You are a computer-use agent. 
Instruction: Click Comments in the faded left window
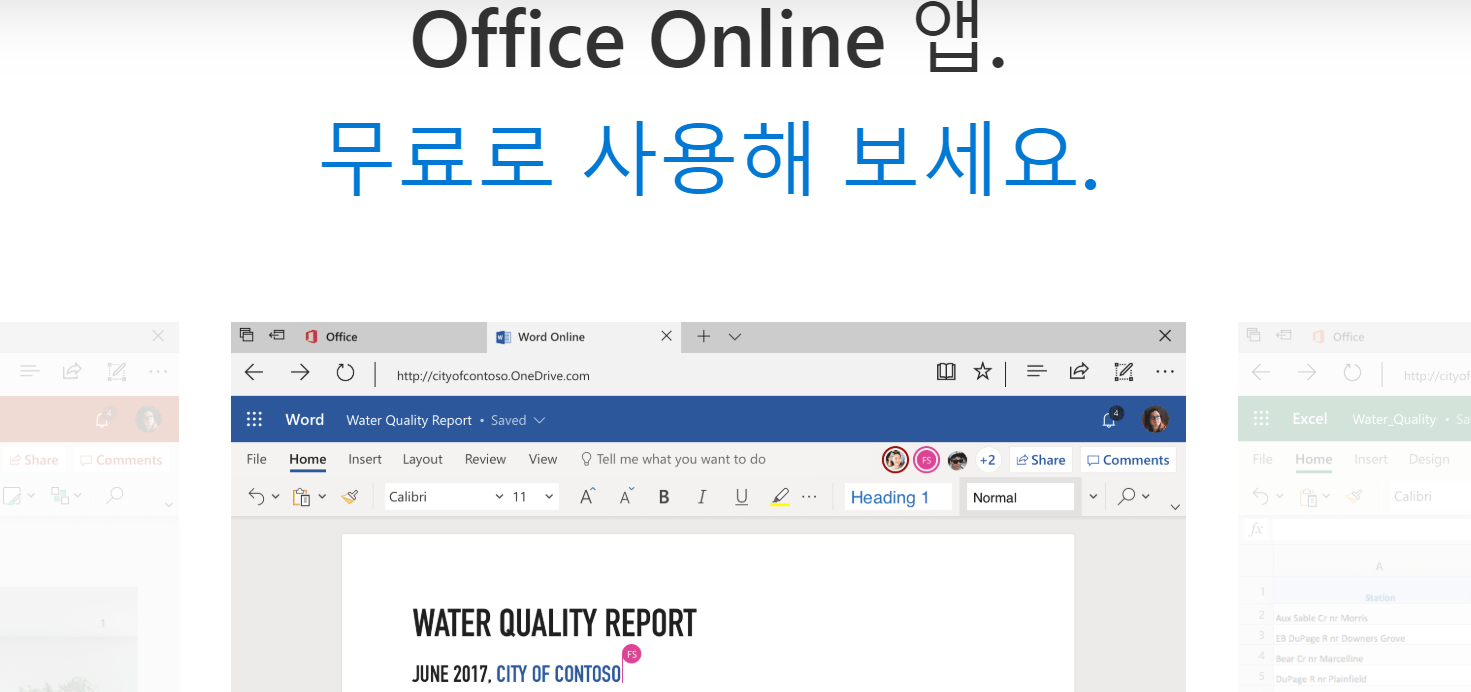(x=121, y=460)
